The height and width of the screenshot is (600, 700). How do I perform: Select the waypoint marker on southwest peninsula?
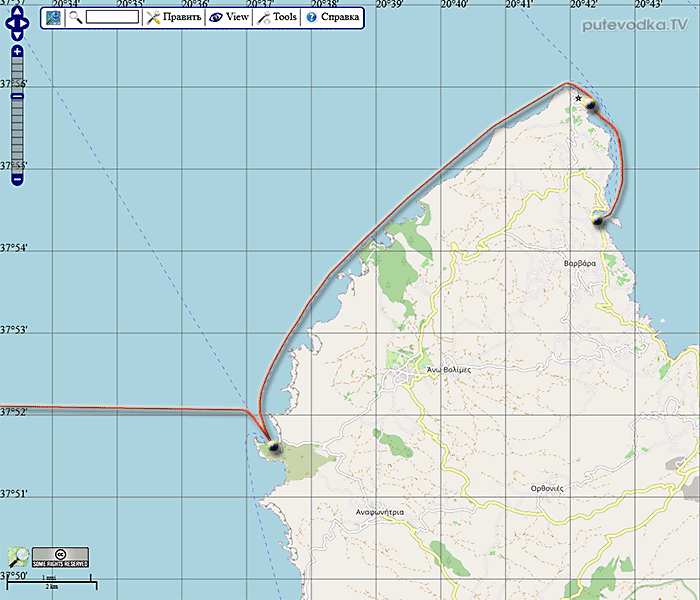coord(273,446)
